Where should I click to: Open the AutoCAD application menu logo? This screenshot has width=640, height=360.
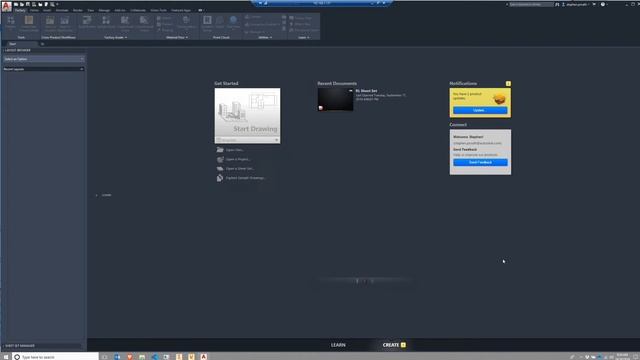click(7, 6)
